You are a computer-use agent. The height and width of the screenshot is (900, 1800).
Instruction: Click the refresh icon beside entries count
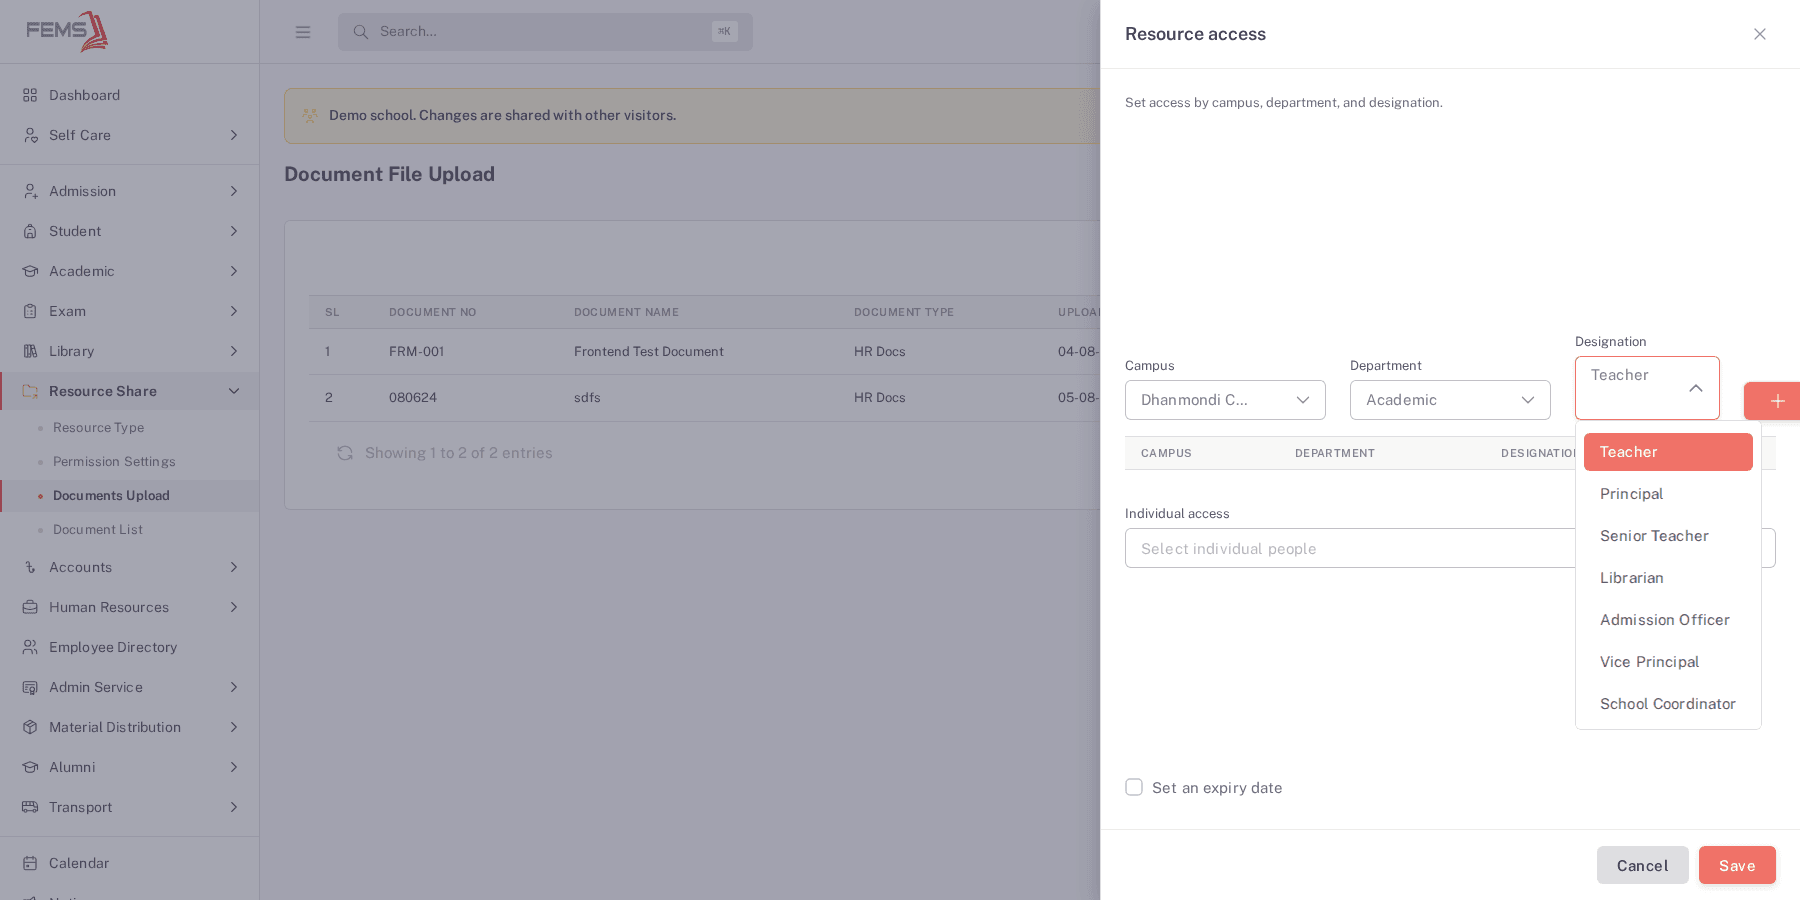pyautogui.click(x=345, y=453)
